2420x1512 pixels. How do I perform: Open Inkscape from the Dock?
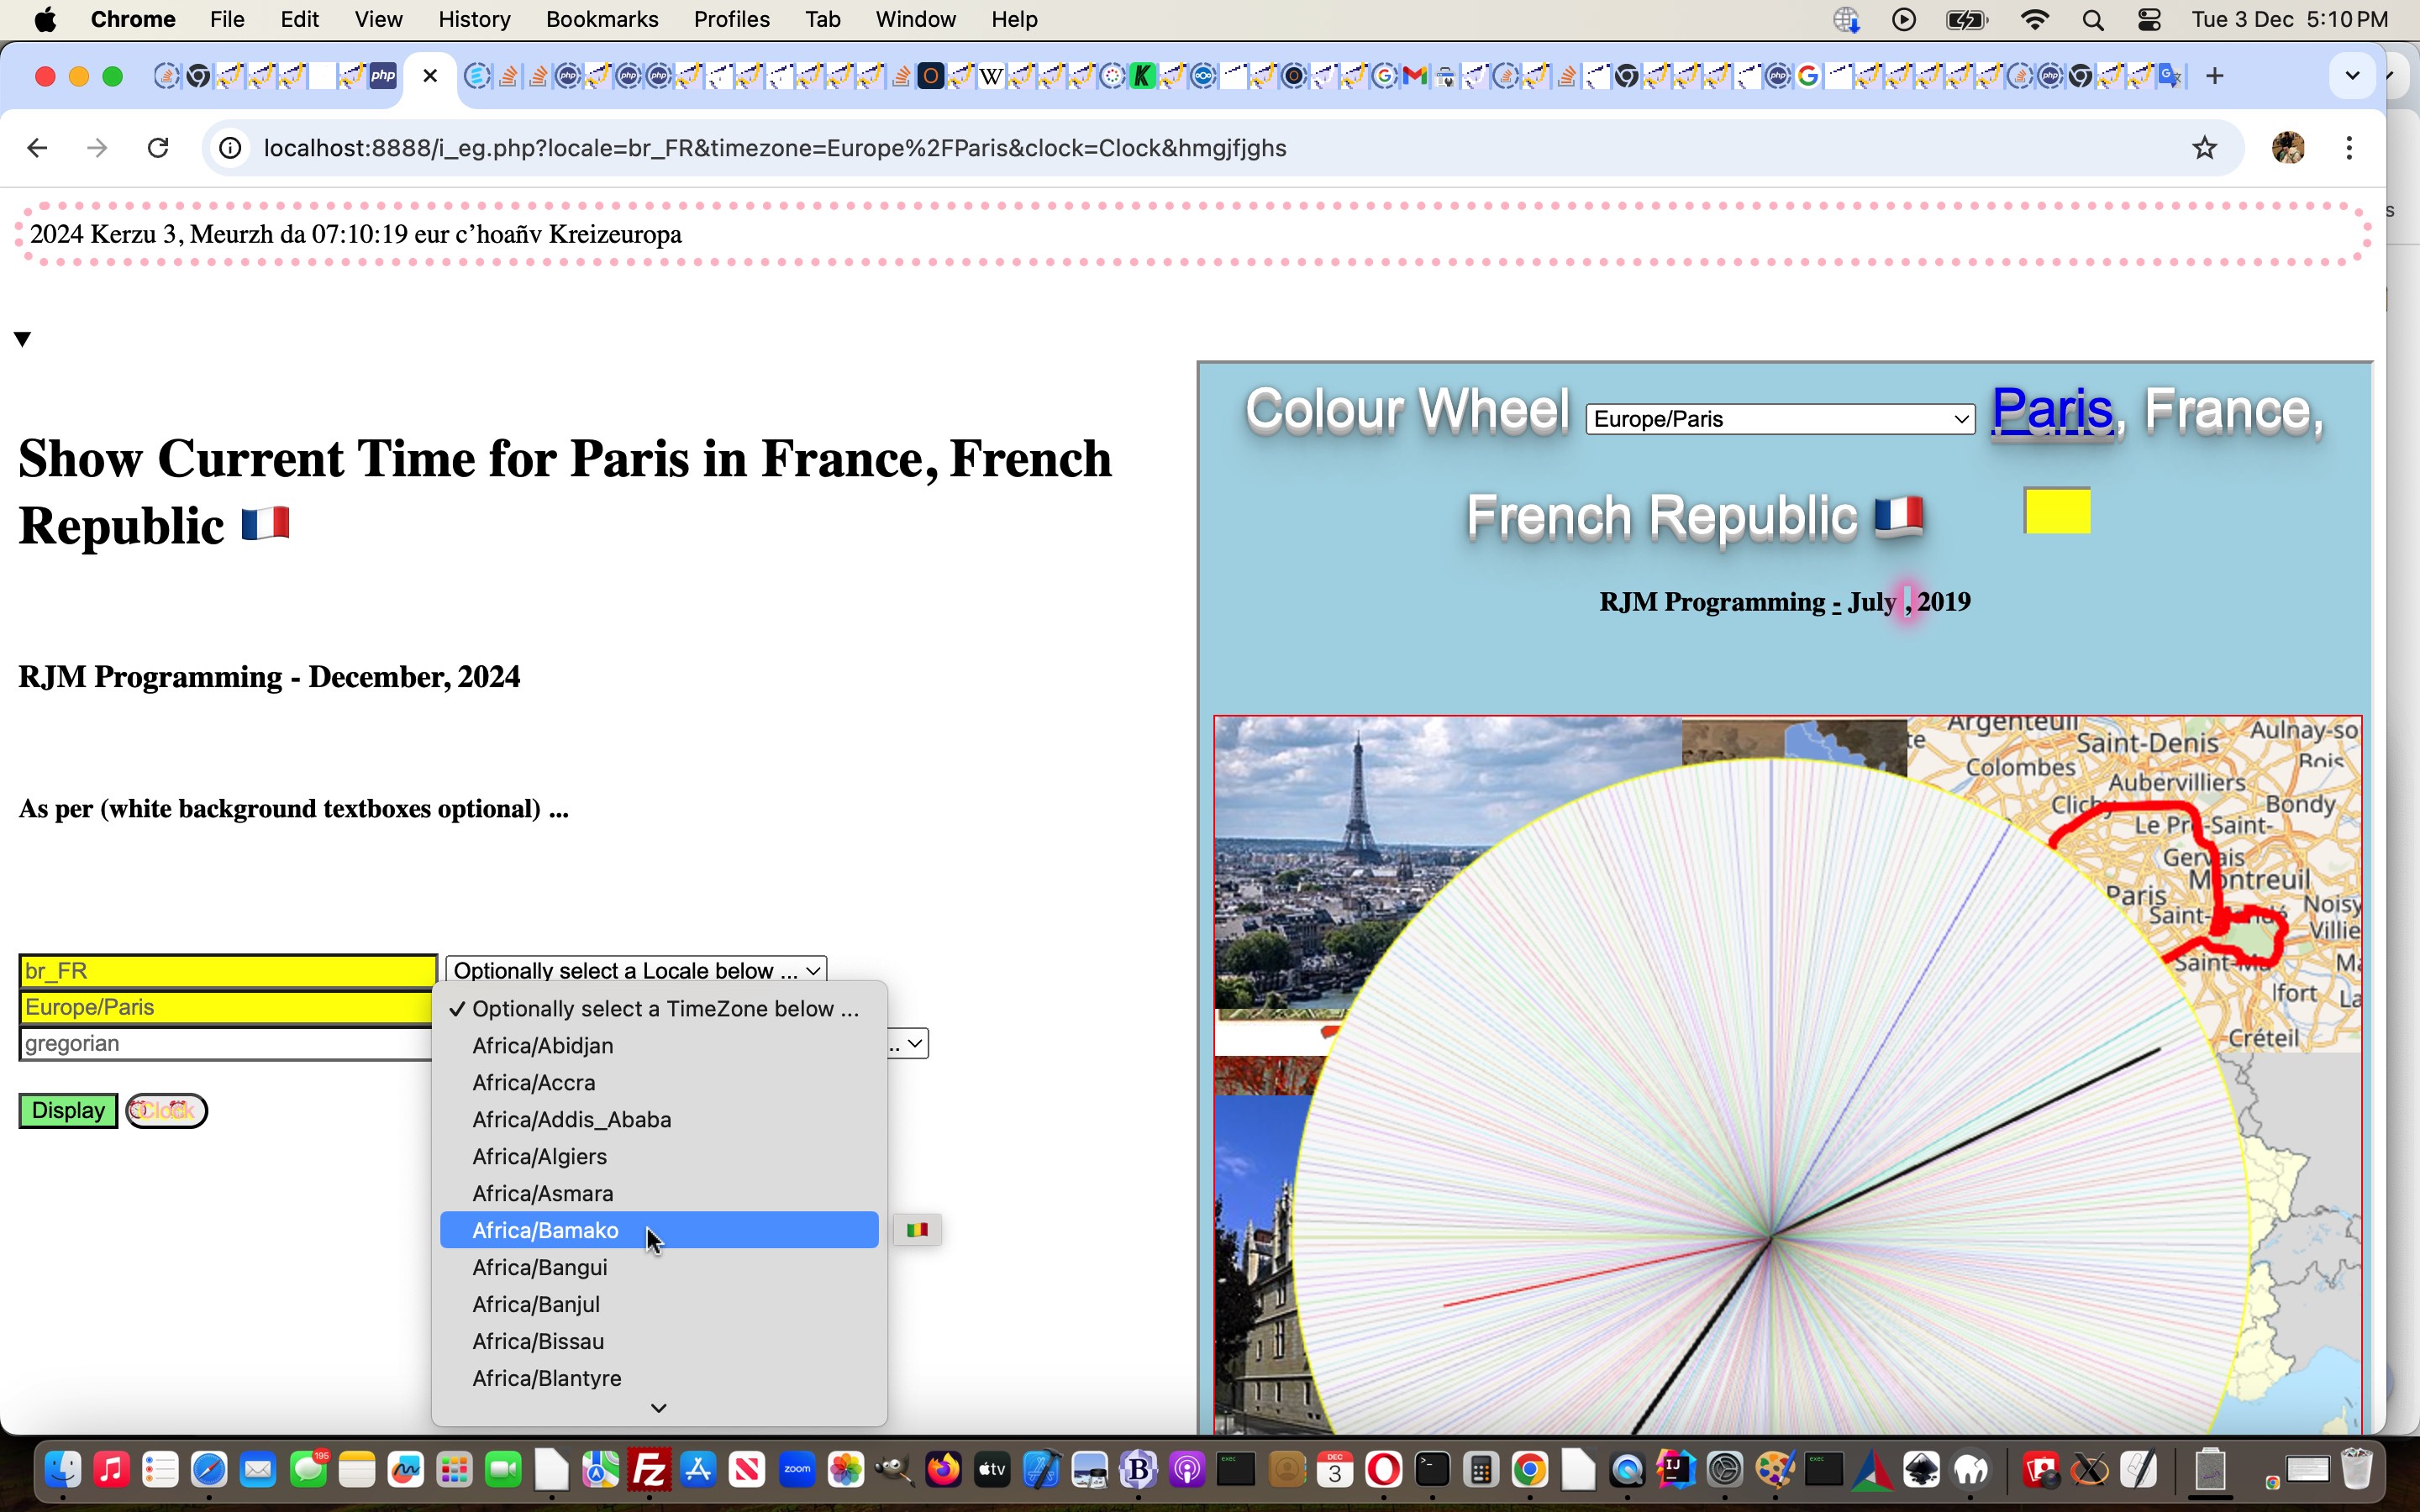tap(1921, 1470)
